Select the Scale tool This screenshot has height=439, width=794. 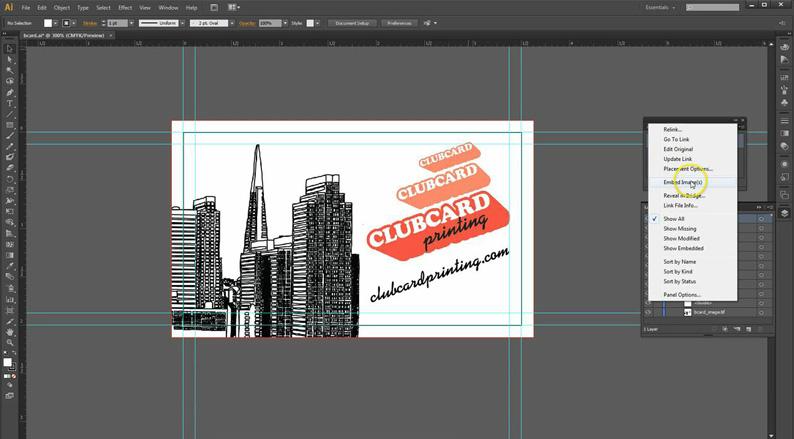coord(10,190)
